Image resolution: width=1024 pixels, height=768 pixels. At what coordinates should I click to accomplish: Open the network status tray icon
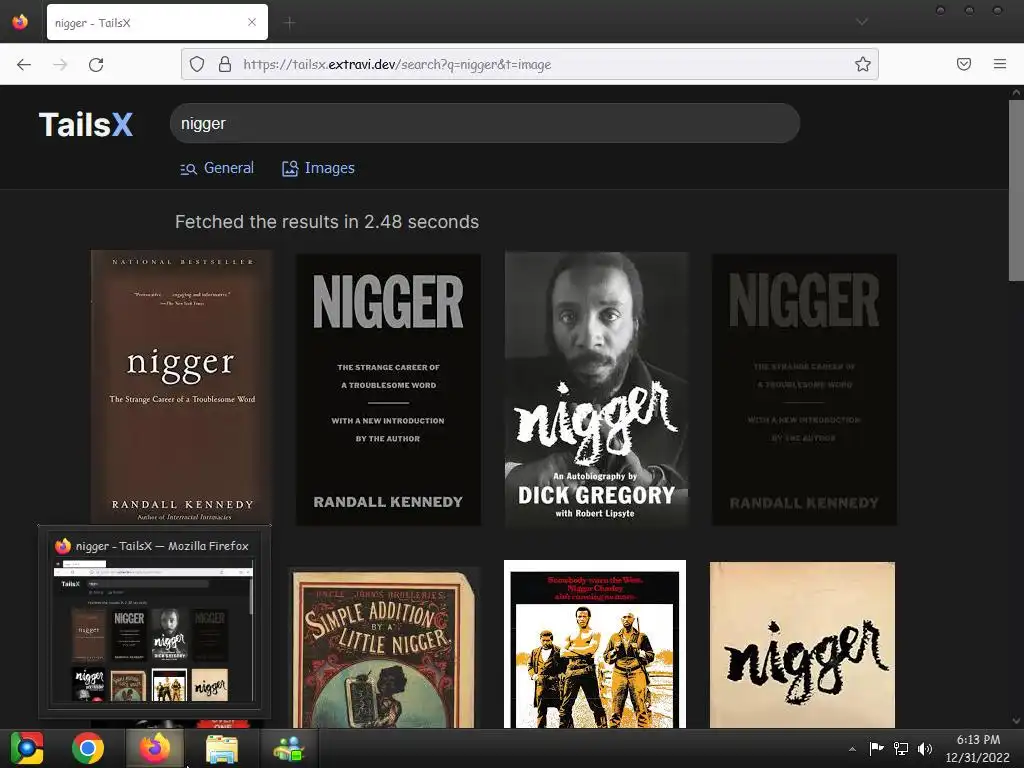pos(901,749)
